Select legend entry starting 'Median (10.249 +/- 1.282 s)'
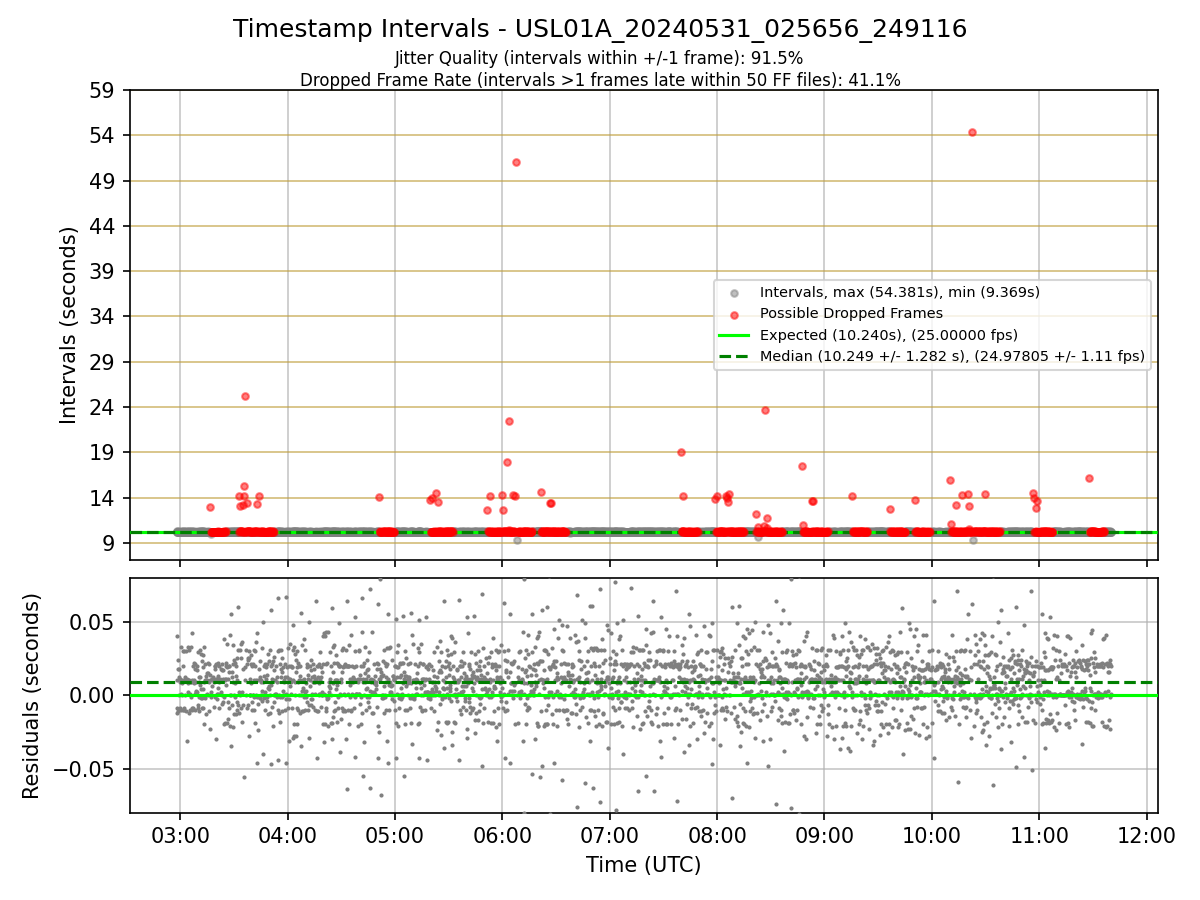This screenshot has width=1200, height=900. 952,355
